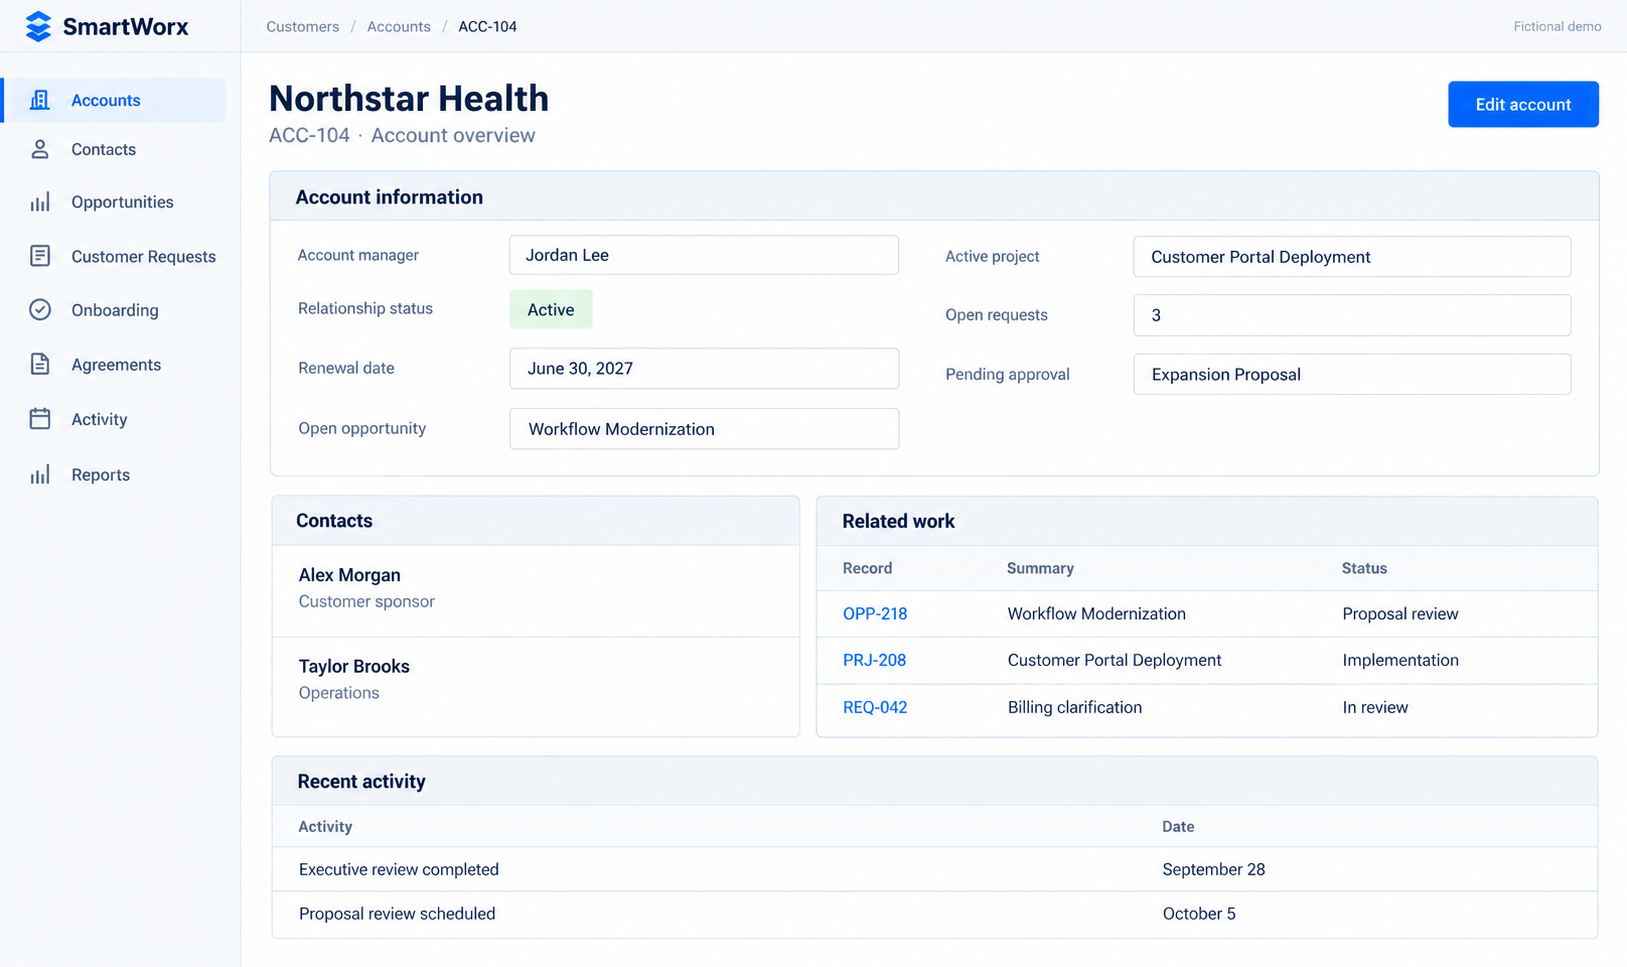This screenshot has width=1627, height=967.
Task: Click the Active project field
Action: (x=1352, y=257)
